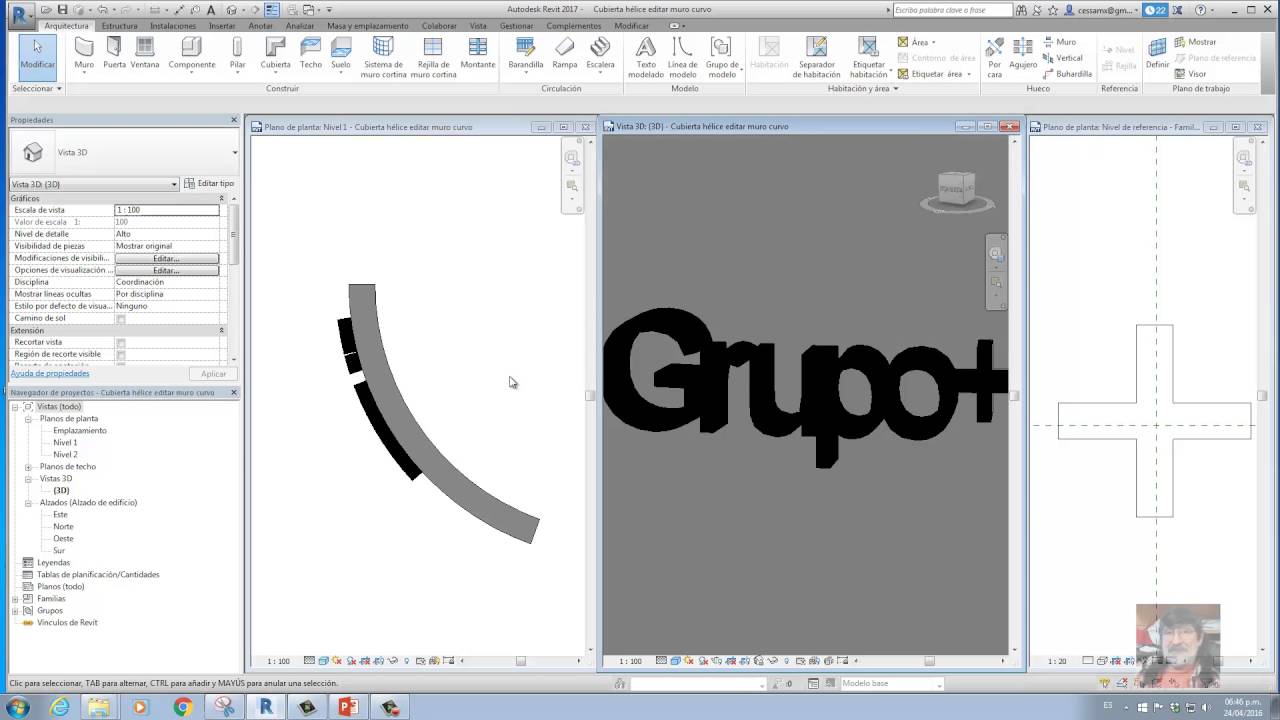Select the Componente tool
The image size is (1280, 720).
(x=191, y=54)
